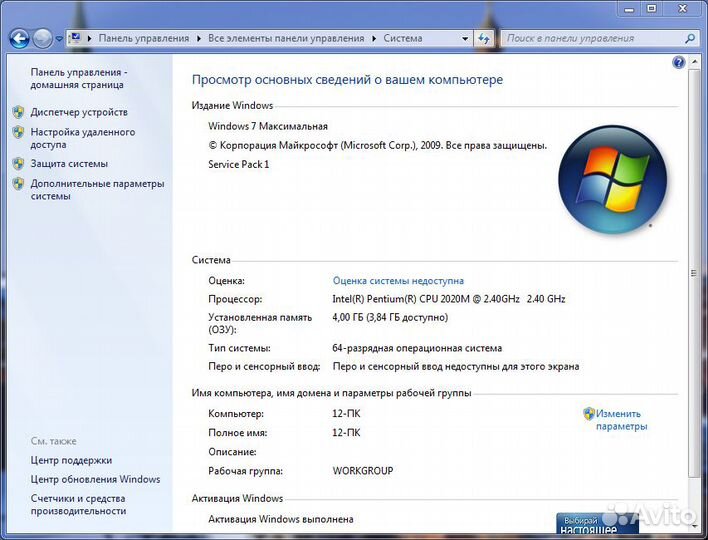This screenshot has width=708, height=540.
Task: Select Система breadcrumb item
Action: coord(403,38)
